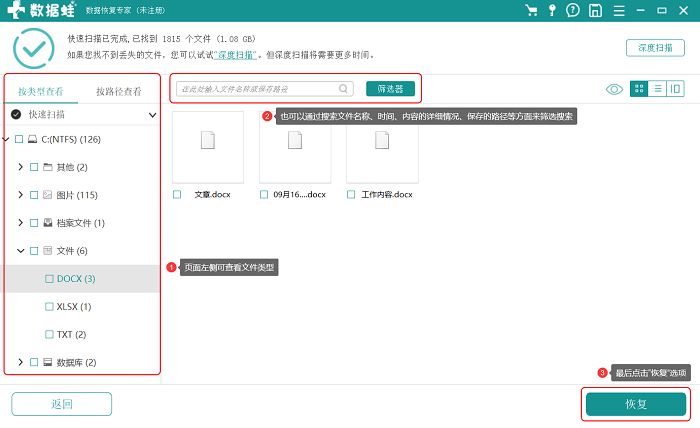The width and height of the screenshot is (700, 428).
Task: Check the 数据库 (2) checkbox
Action: 34,362
